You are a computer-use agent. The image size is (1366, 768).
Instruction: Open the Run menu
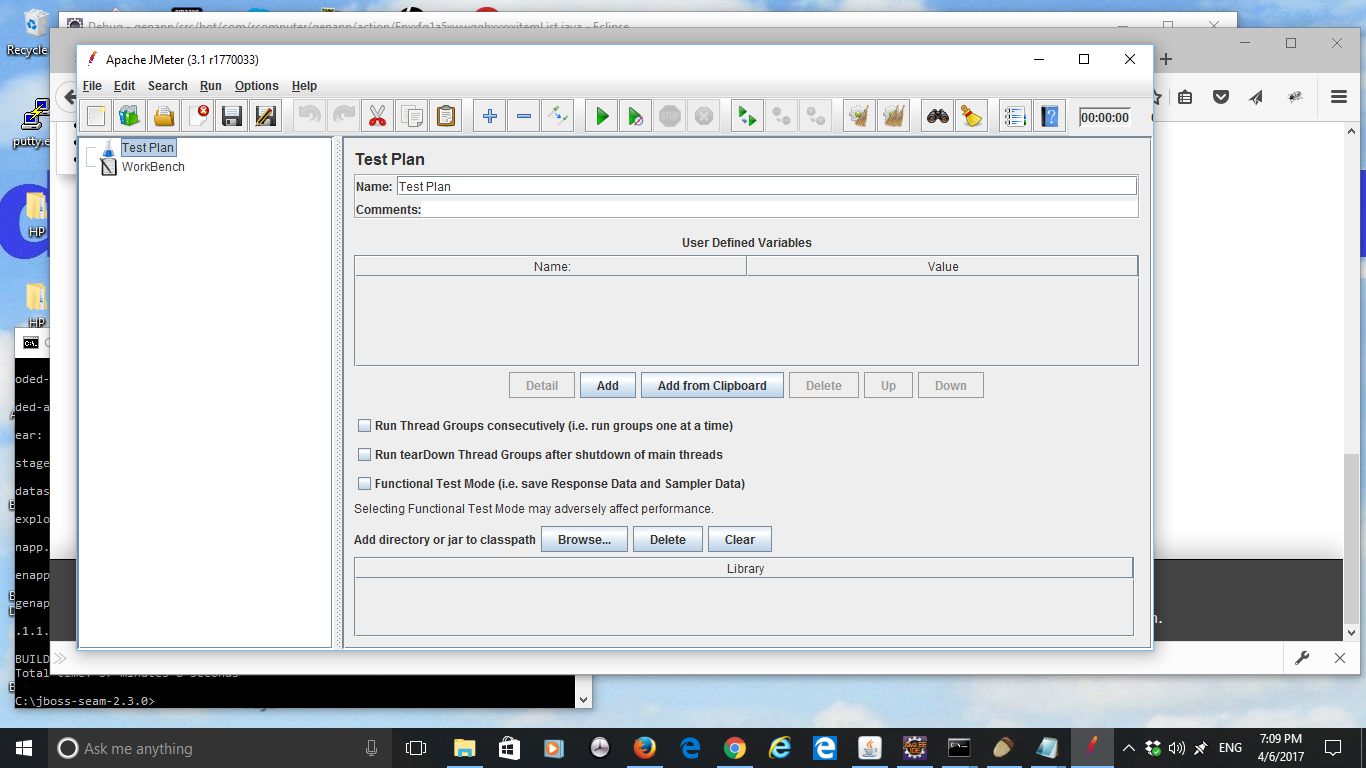pyautogui.click(x=210, y=86)
